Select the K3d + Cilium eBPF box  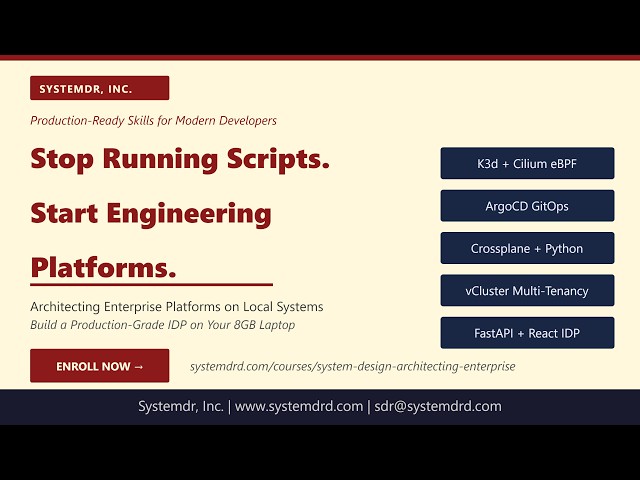pyautogui.click(x=527, y=163)
